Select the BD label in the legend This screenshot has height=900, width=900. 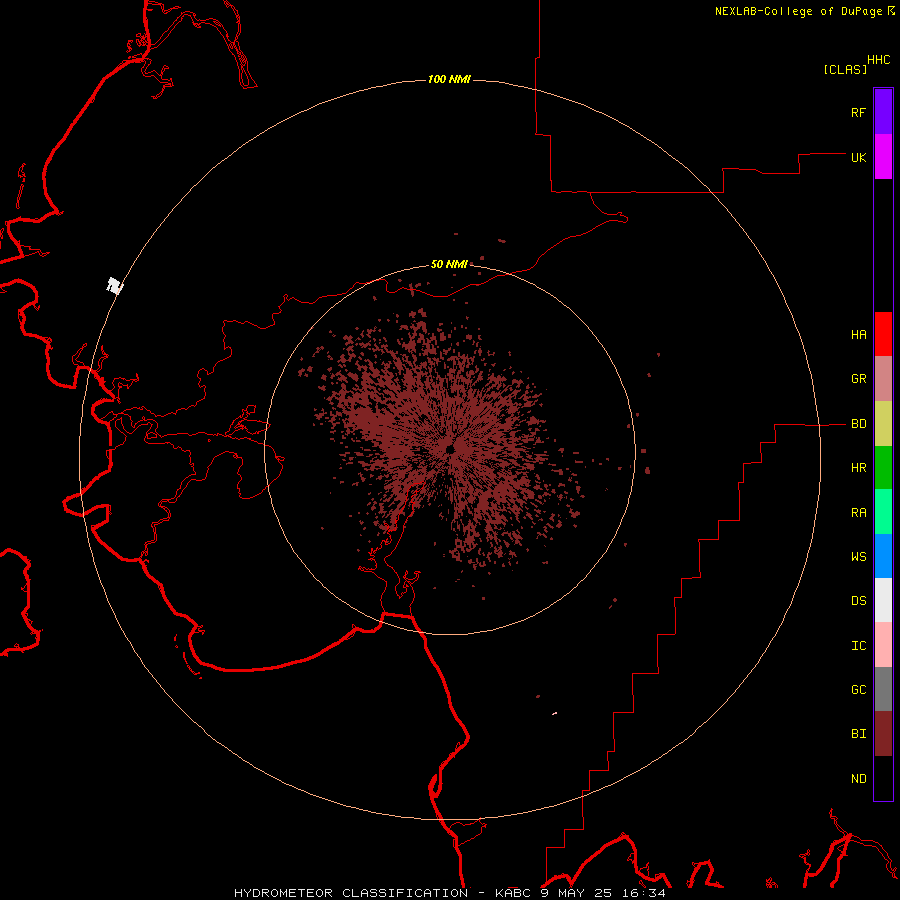(858, 424)
